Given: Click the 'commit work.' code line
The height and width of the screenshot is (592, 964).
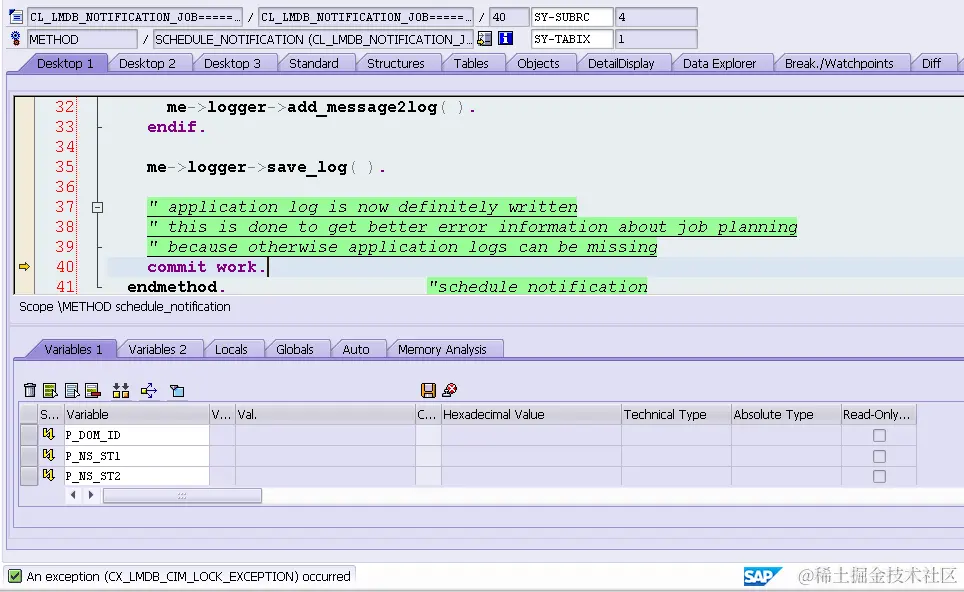Looking at the screenshot, I should [x=207, y=267].
